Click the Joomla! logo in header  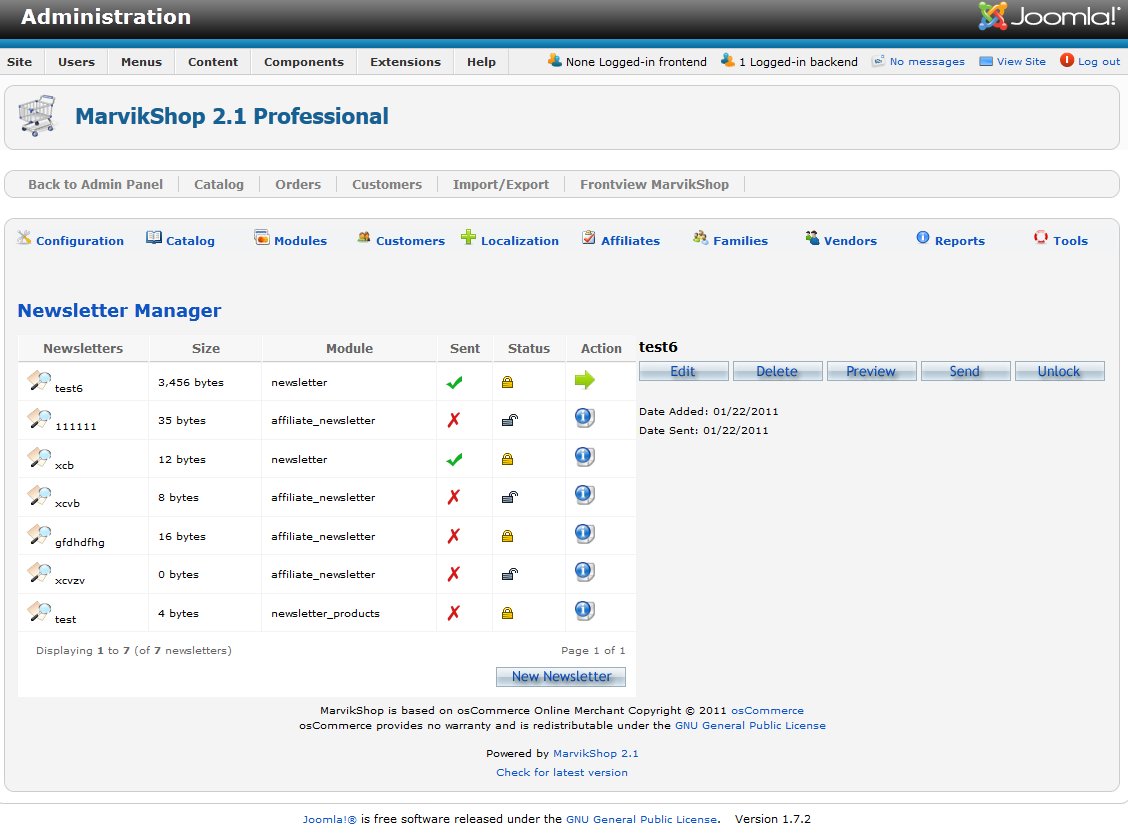point(1047,16)
